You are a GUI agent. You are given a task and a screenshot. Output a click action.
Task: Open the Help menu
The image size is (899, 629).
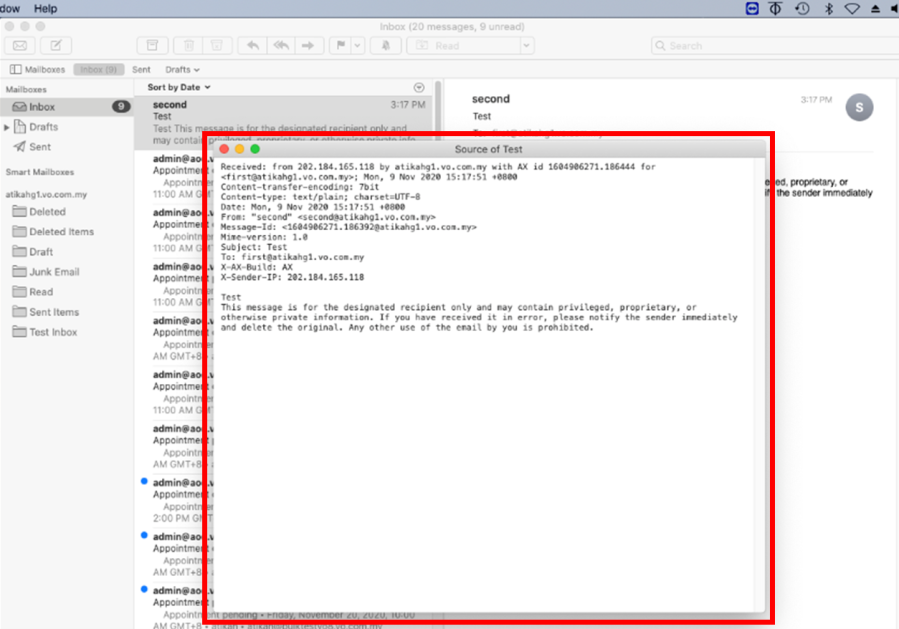[45, 8]
